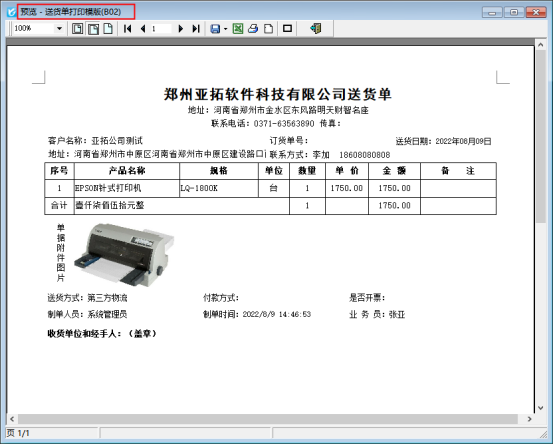Exit the preview using door icon
Viewport: 554px width, 444px height.
coord(316,28)
